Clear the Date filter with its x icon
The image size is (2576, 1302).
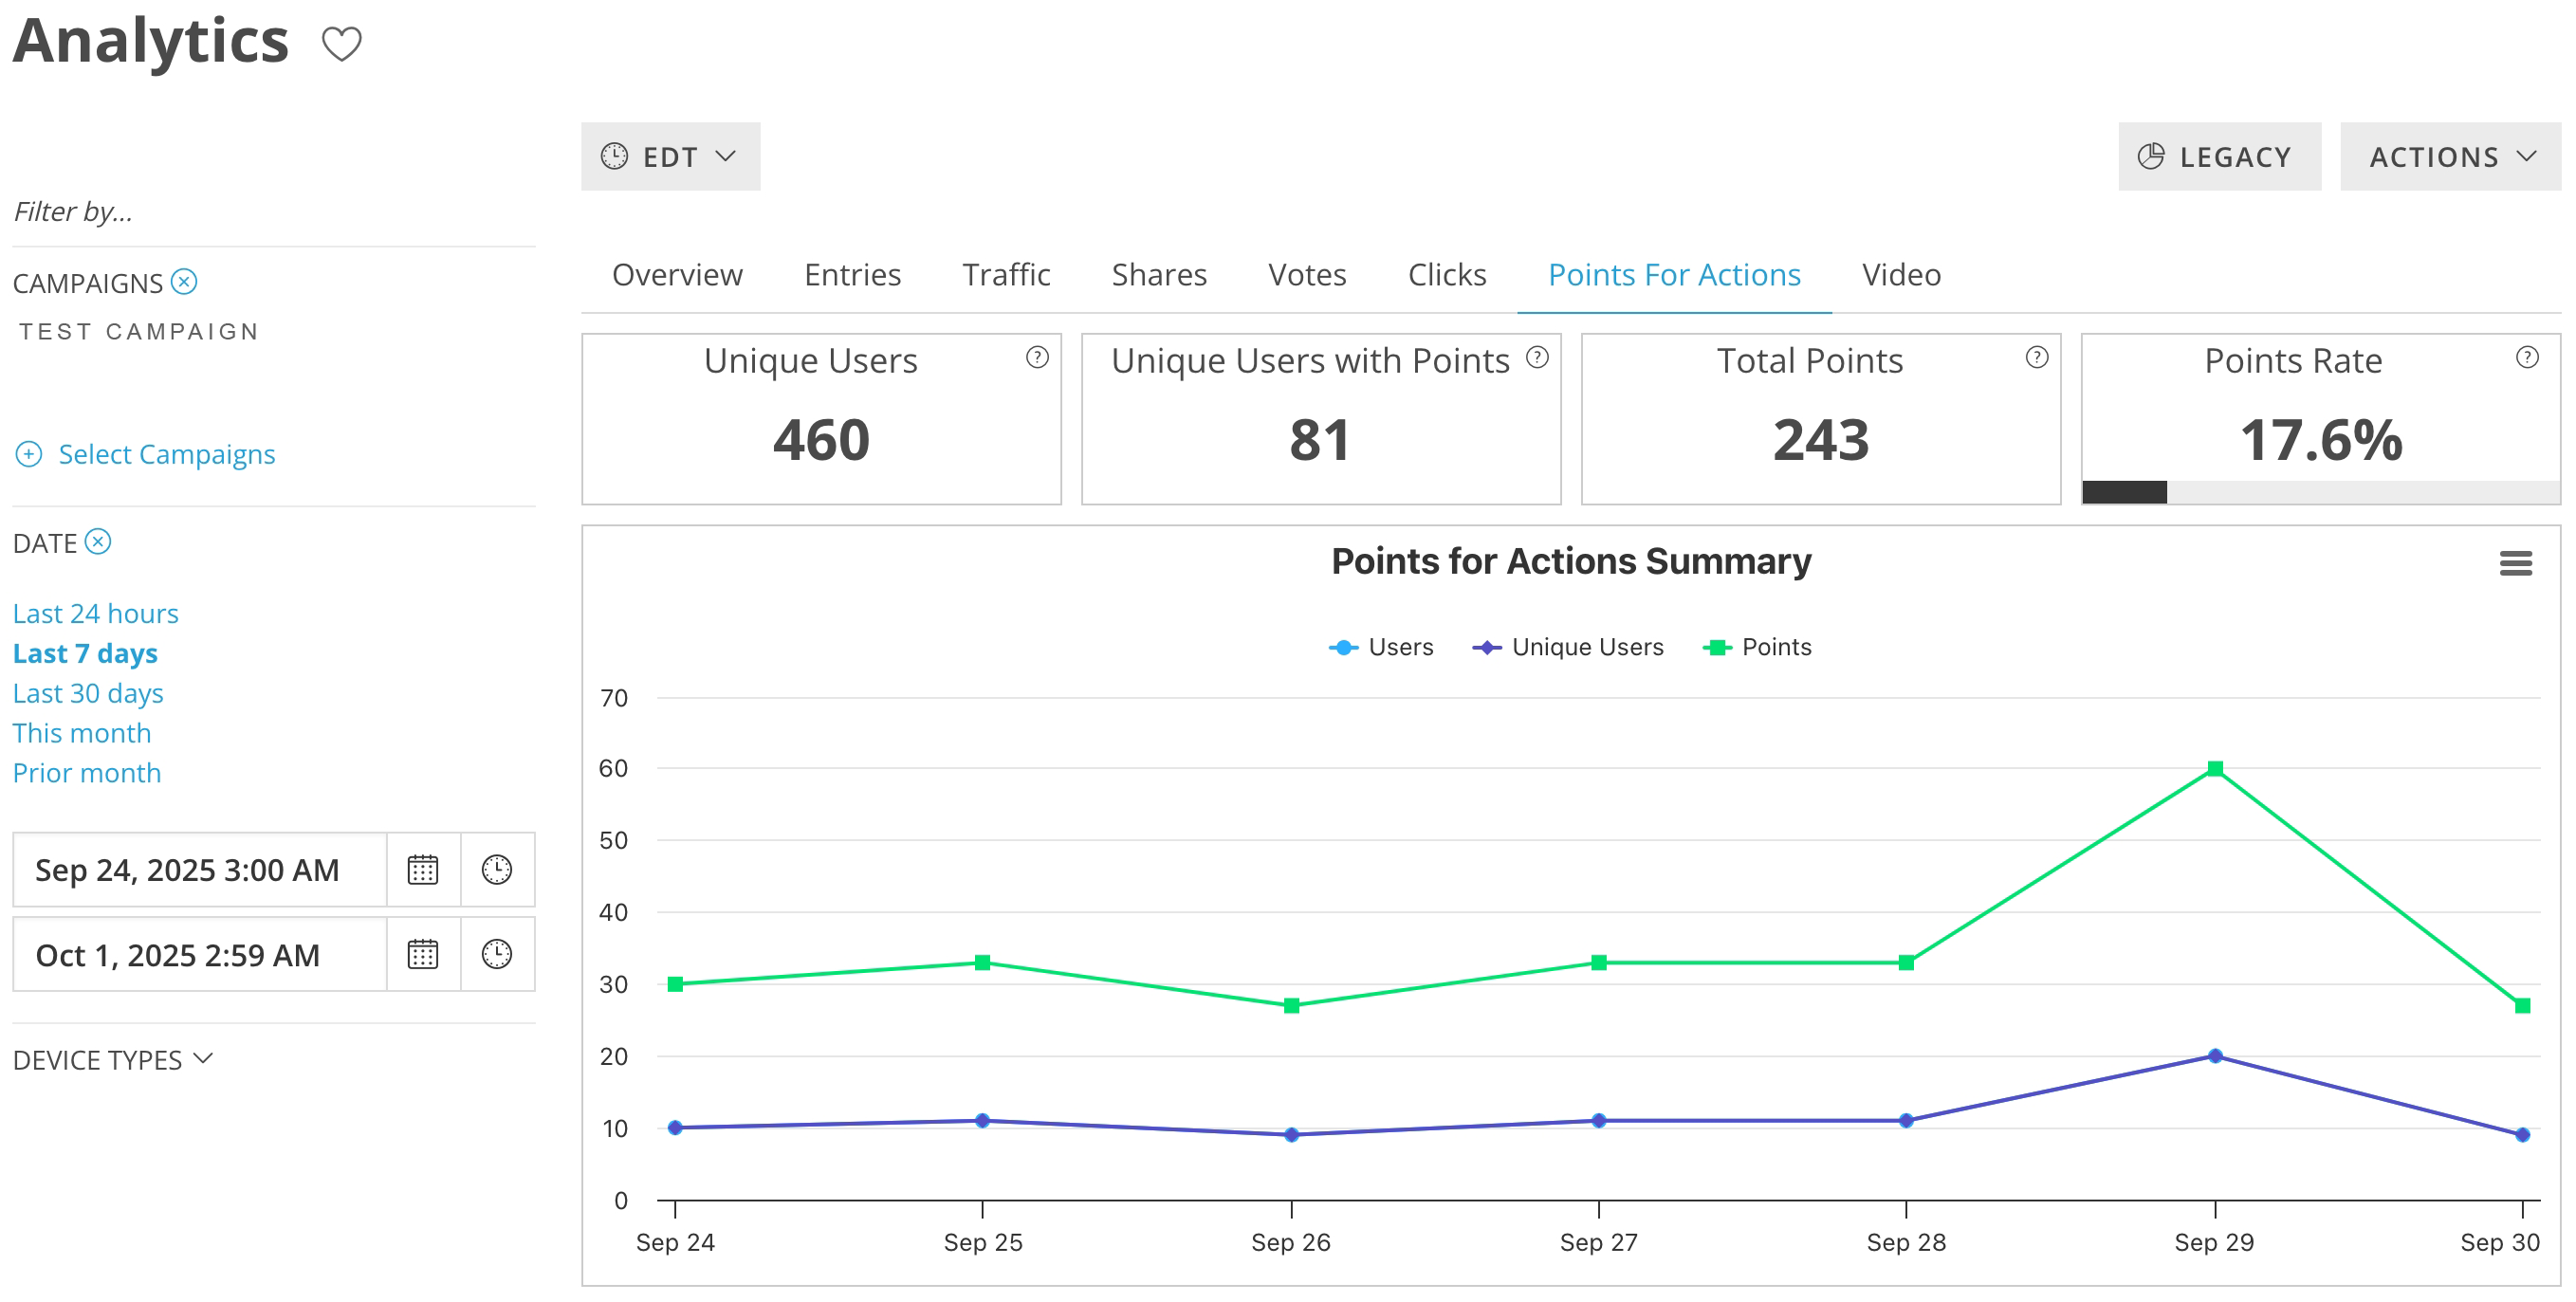(x=99, y=542)
